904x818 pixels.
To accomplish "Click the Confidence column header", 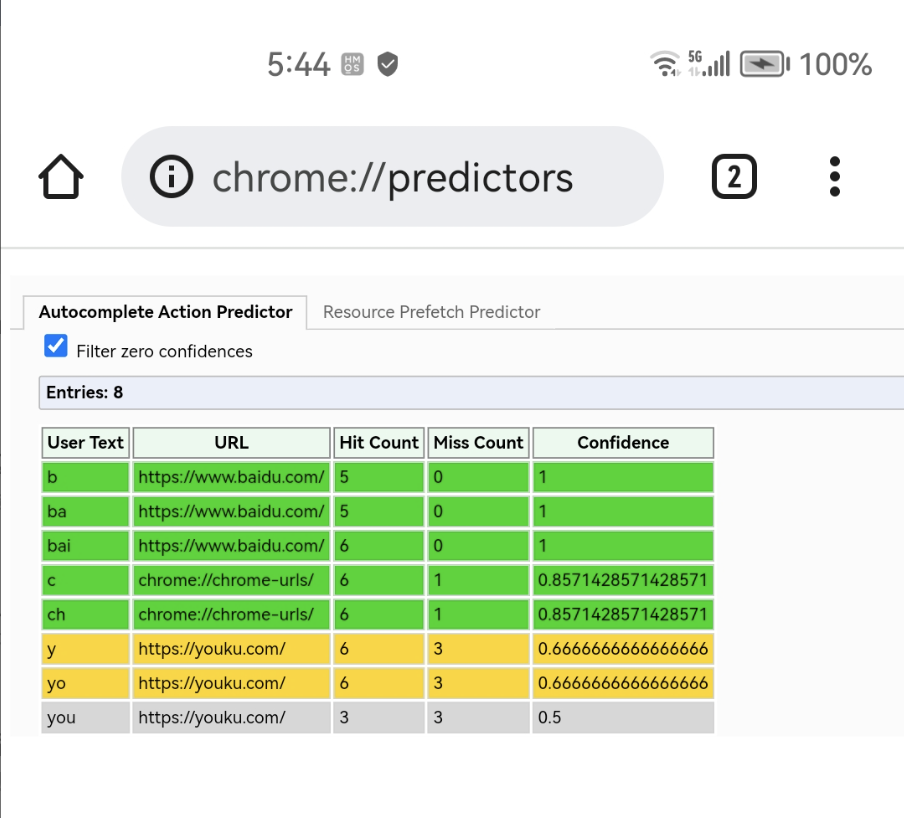I will [x=623, y=443].
